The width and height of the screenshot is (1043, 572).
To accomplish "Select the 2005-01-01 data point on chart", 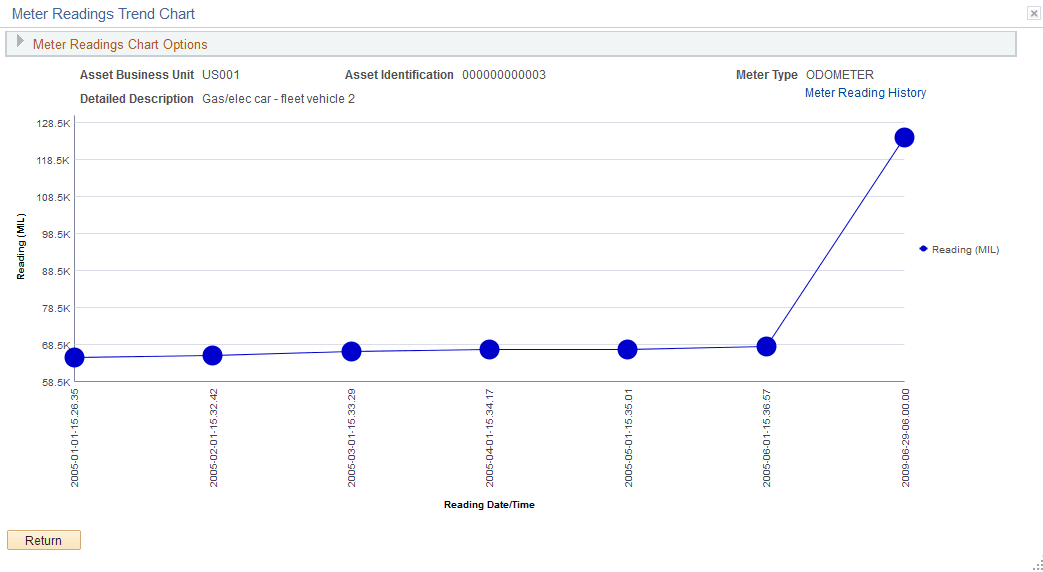I will (74, 357).
